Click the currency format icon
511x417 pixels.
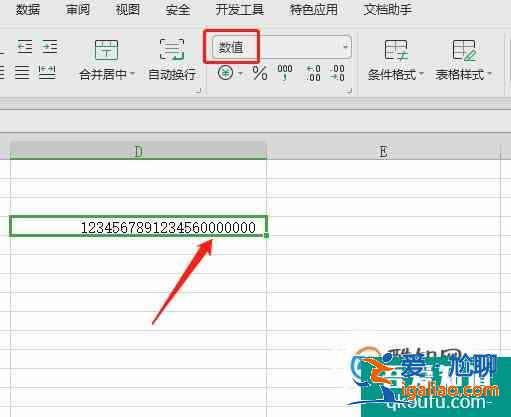click(x=225, y=73)
